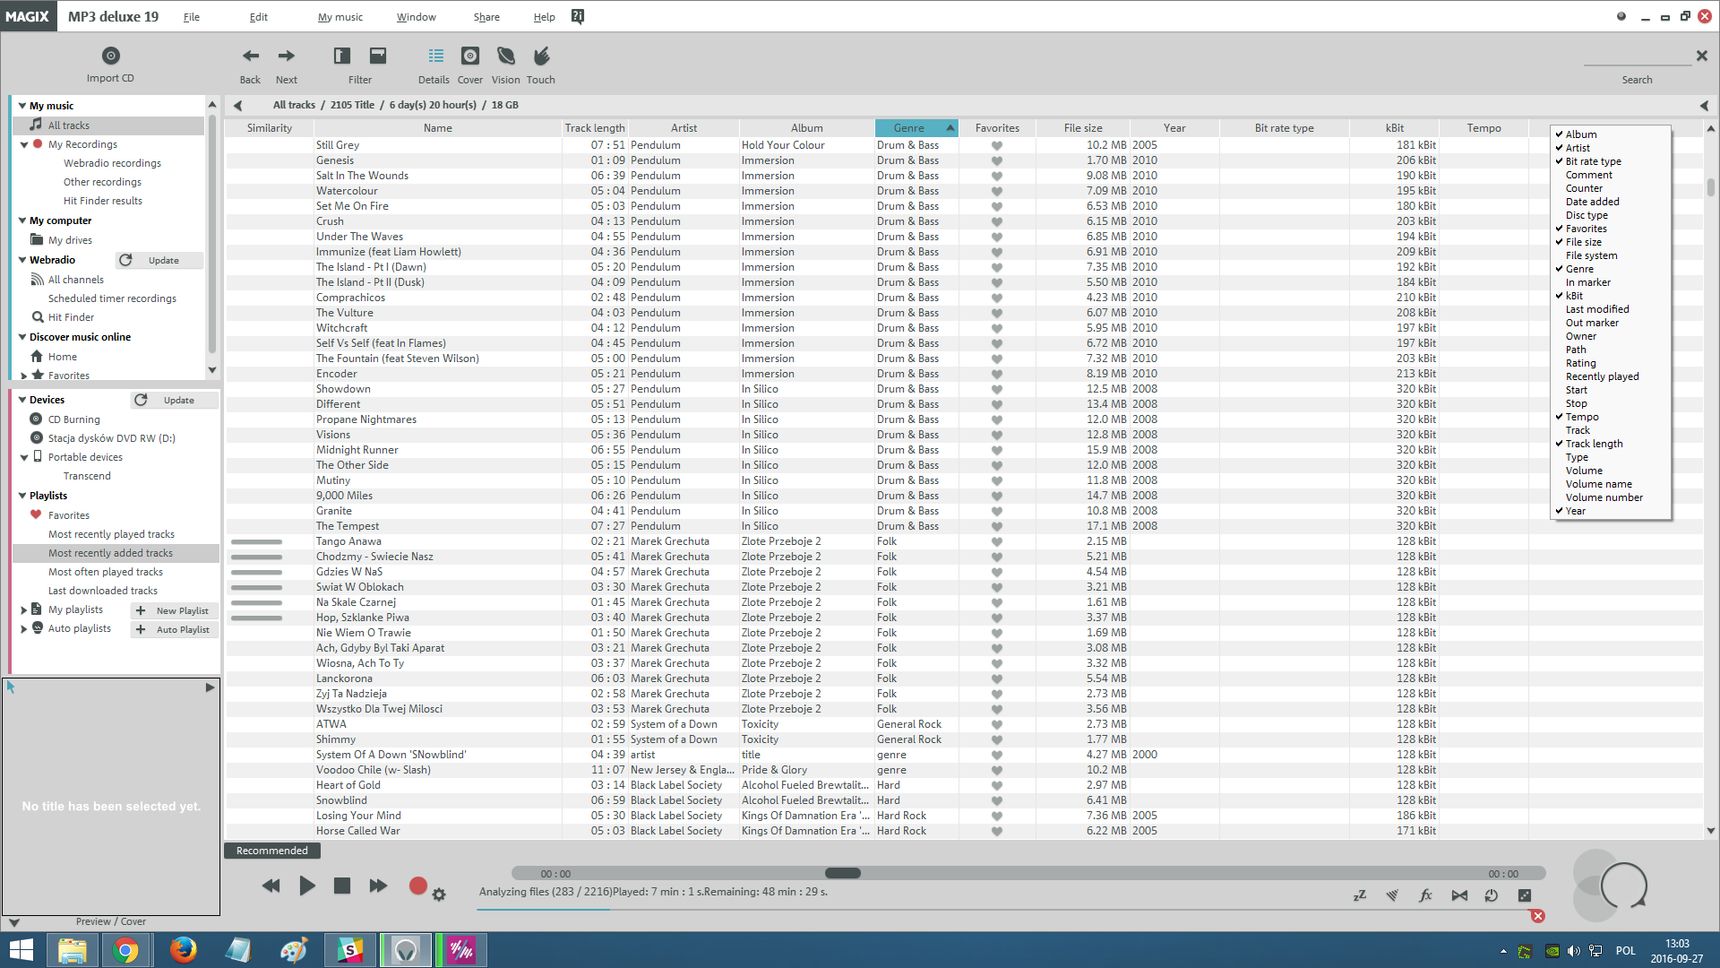1720x968 pixels.
Task: Start recording with the red button
Action: pos(418,885)
